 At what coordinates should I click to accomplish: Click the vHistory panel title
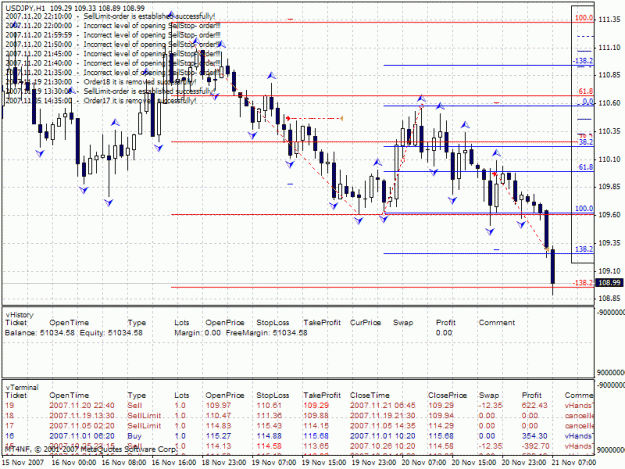[19, 315]
